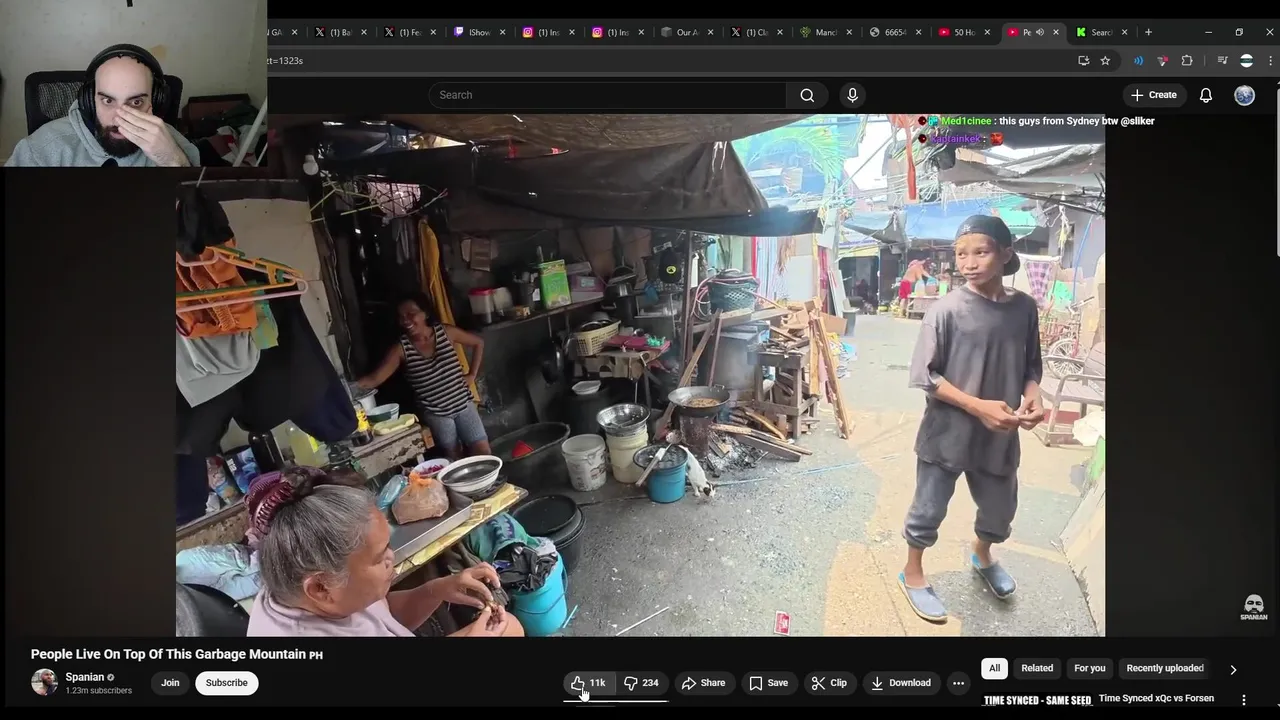The height and width of the screenshot is (720, 1280).
Task: Click the video player to pause
Action: [640, 375]
